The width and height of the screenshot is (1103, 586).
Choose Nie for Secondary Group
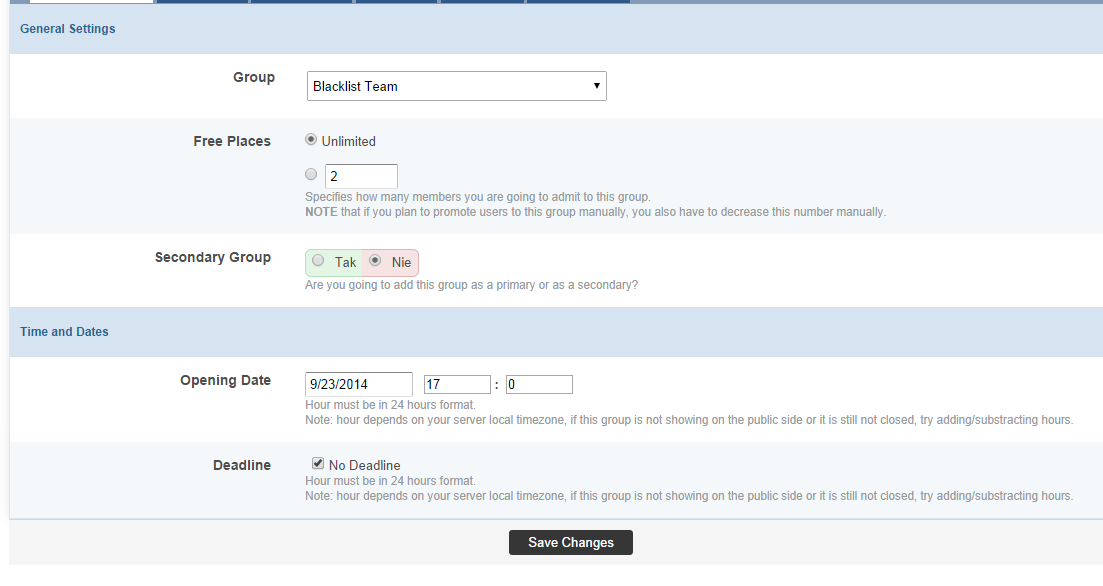[376, 261]
